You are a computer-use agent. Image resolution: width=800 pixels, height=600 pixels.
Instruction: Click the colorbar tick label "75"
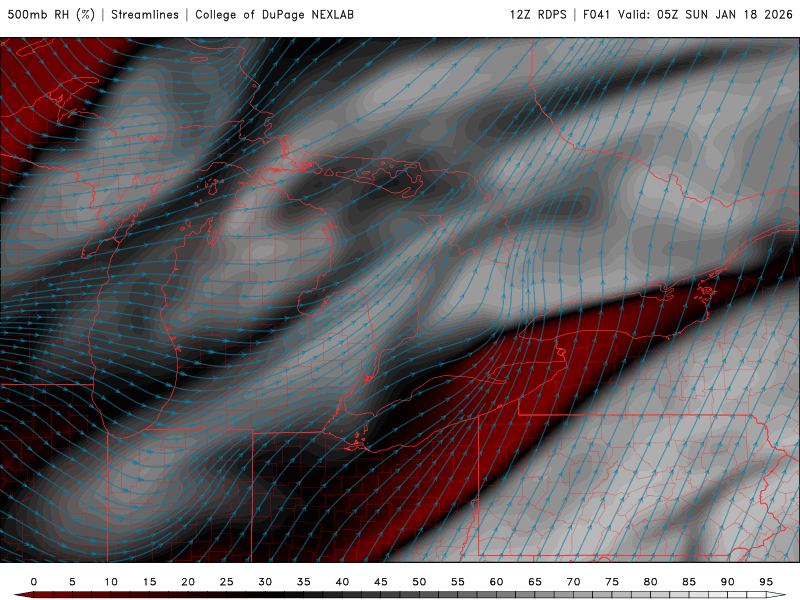612,582
